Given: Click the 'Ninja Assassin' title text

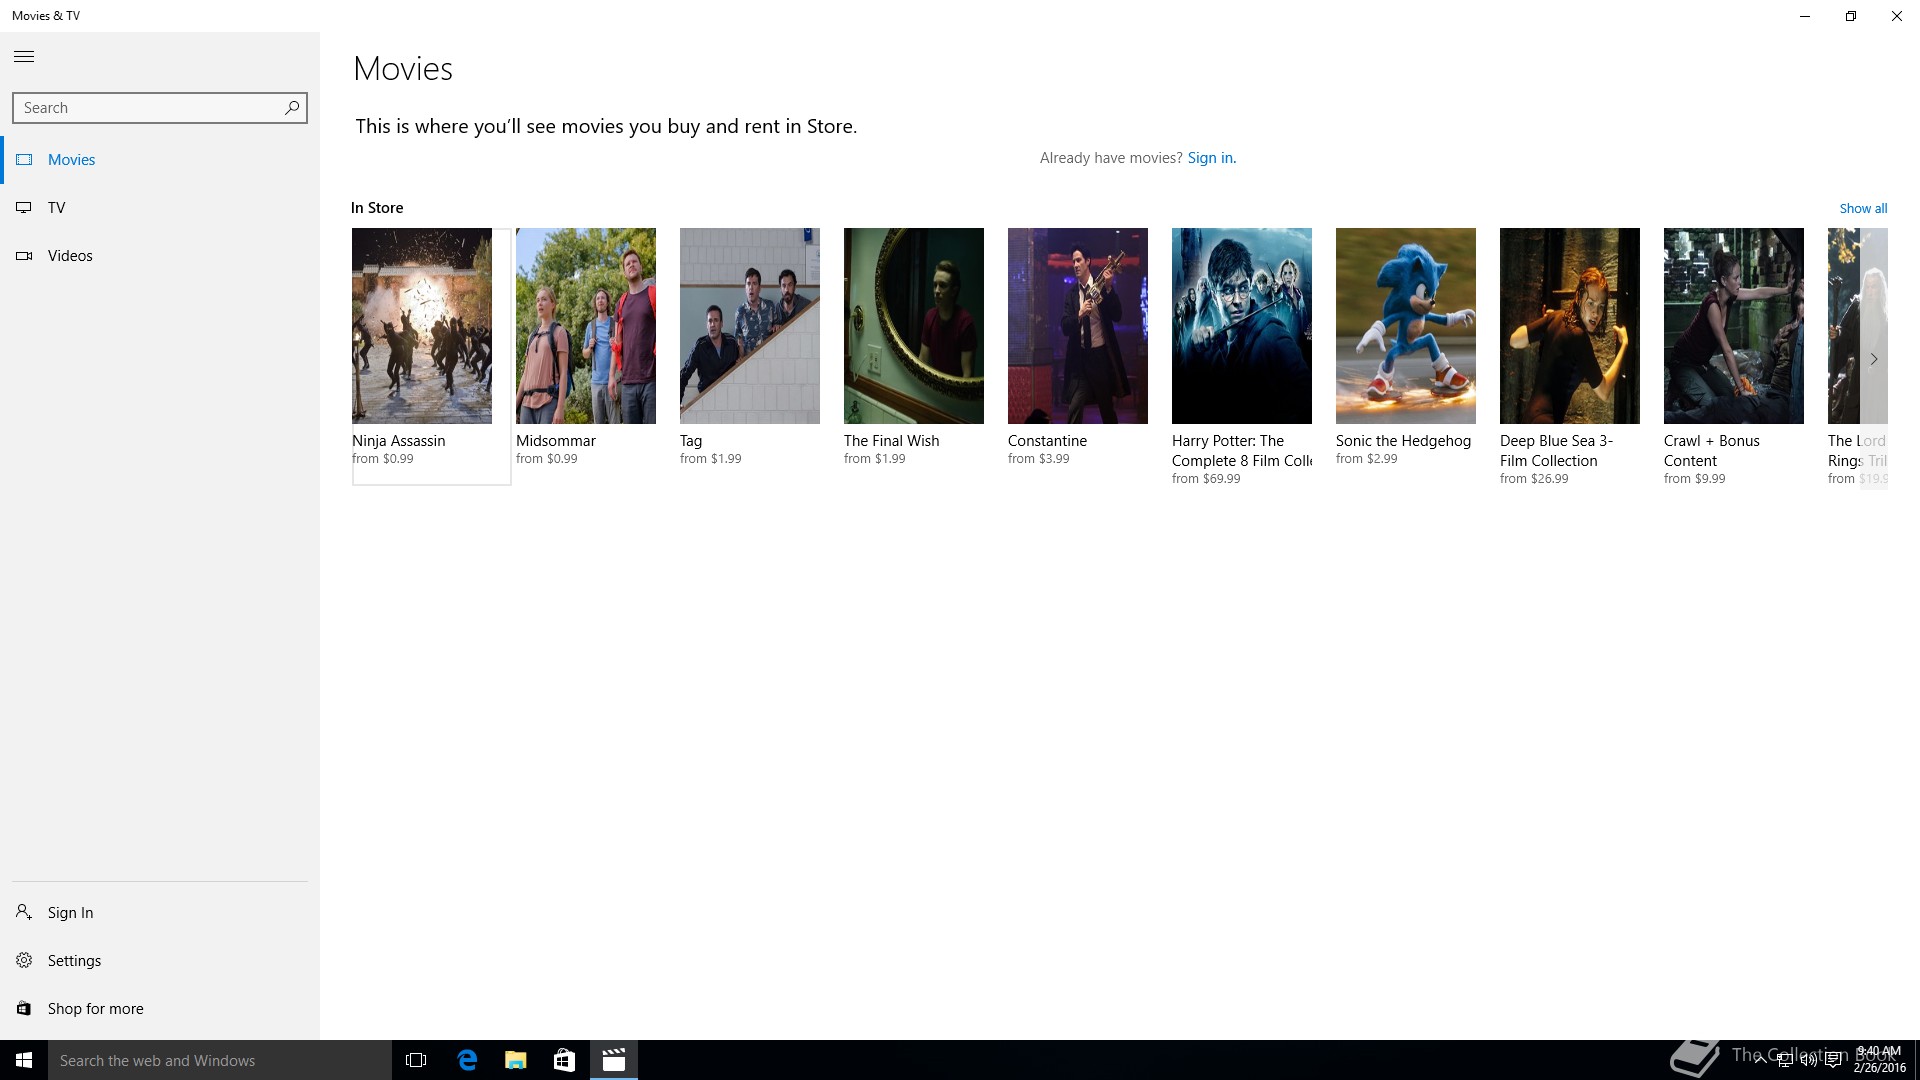Looking at the screenshot, I should click(399, 441).
